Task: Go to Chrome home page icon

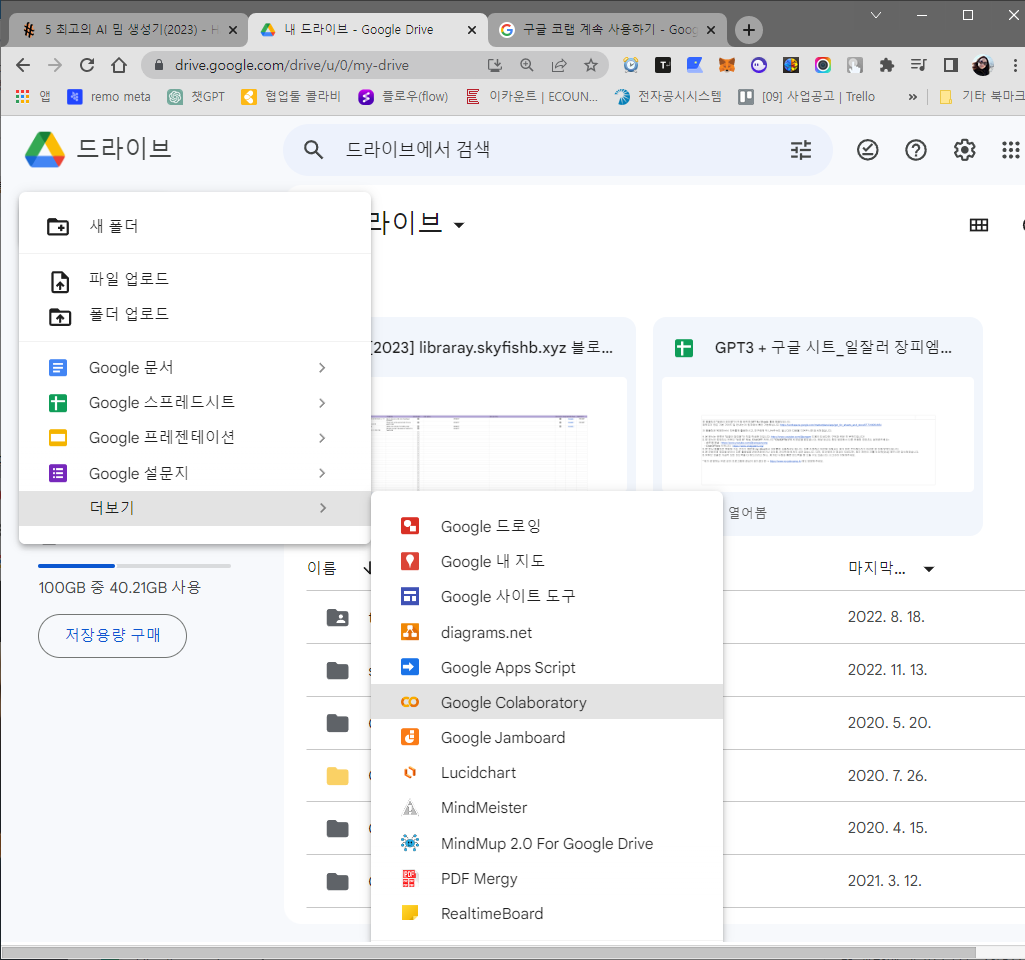Action: click(x=119, y=65)
